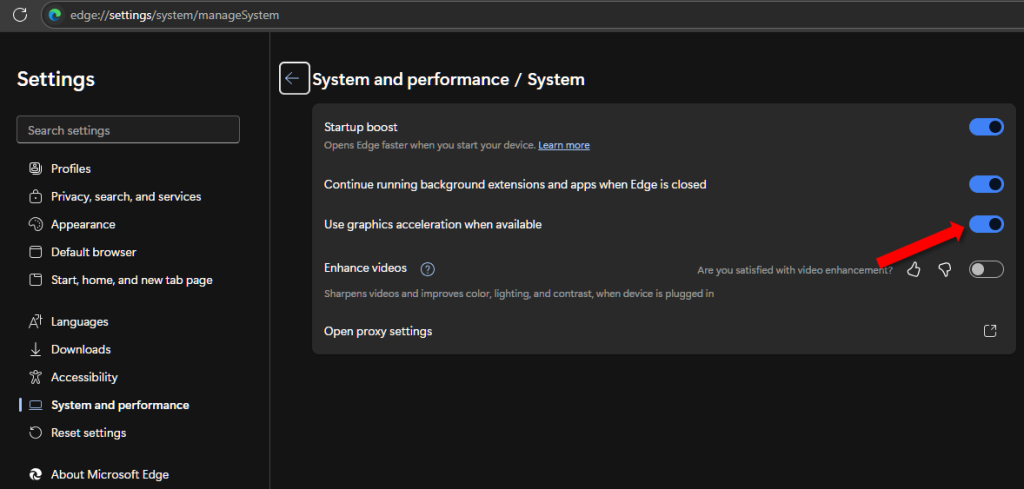Image resolution: width=1024 pixels, height=489 pixels.
Task: Open the Downloads settings page
Action: [80, 349]
